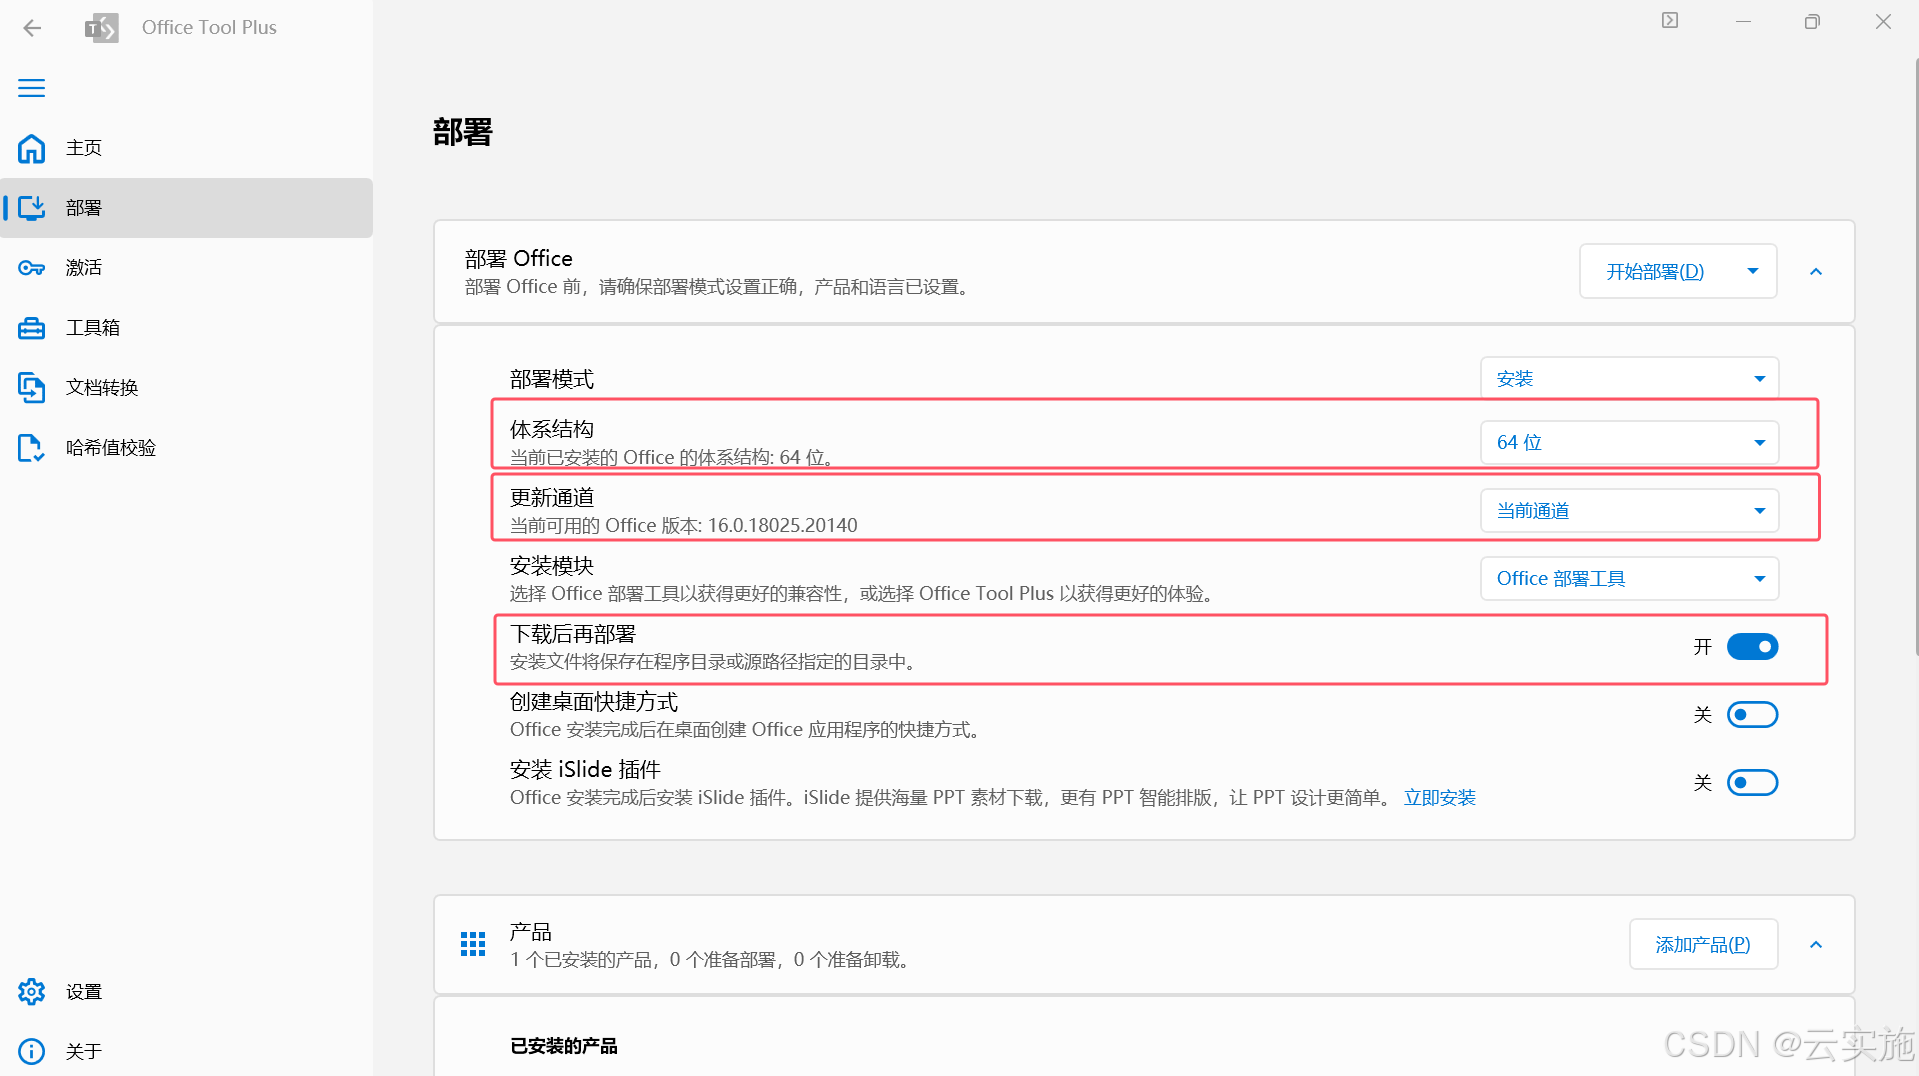
Task: Click the 添加产品(P) button
Action: click(1703, 945)
